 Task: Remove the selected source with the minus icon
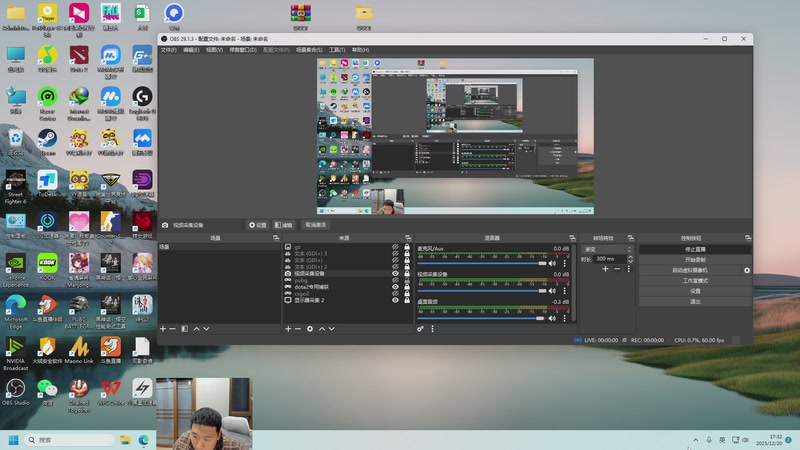click(x=298, y=329)
